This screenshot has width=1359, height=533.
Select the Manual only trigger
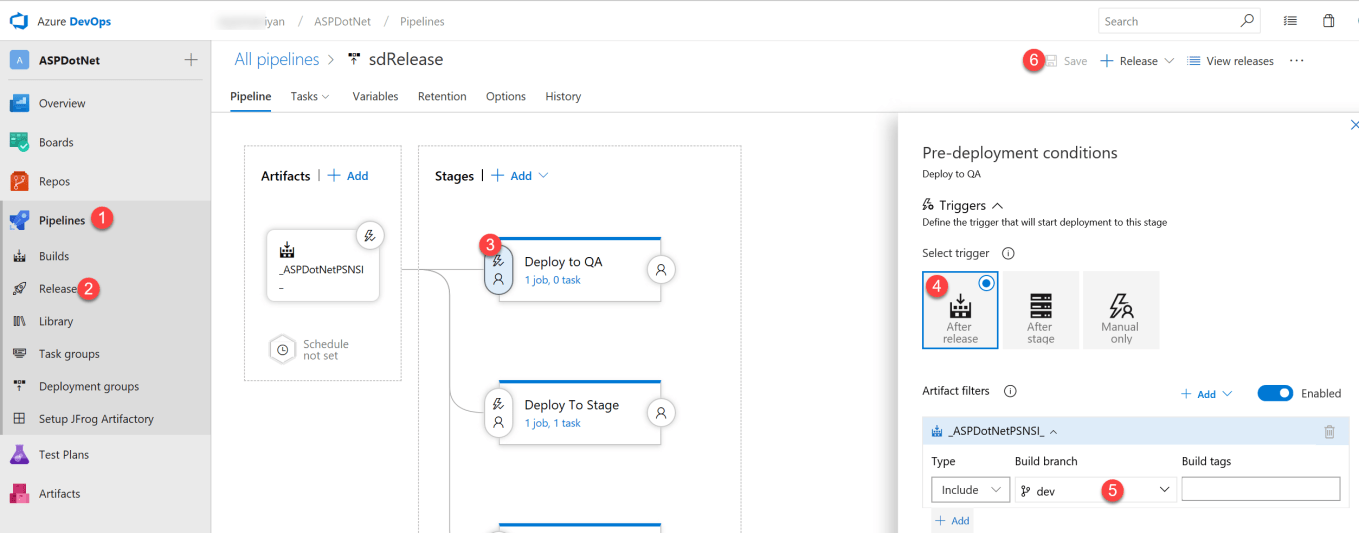(x=1120, y=310)
